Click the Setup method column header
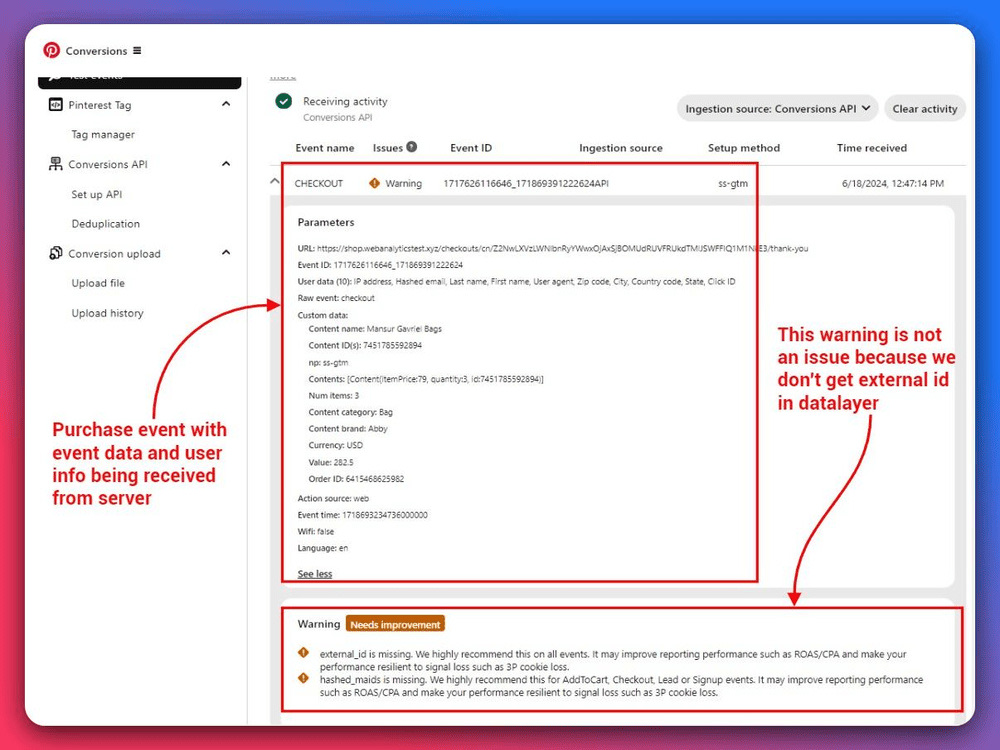This screenshot has width=1000, height=750. [744, 148]
